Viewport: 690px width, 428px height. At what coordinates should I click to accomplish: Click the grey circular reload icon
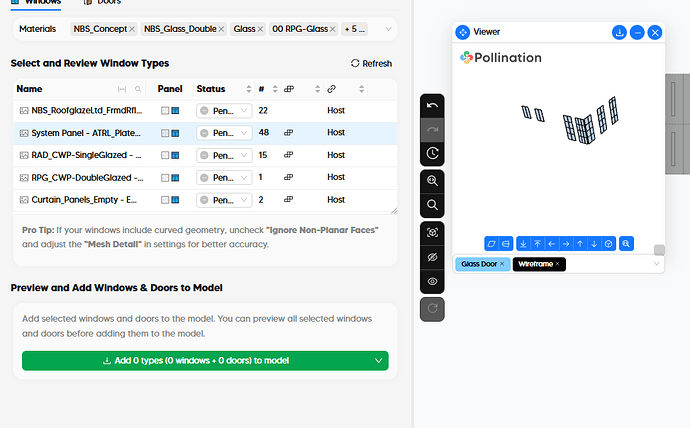pyautogui.click(x=432, y=309)
